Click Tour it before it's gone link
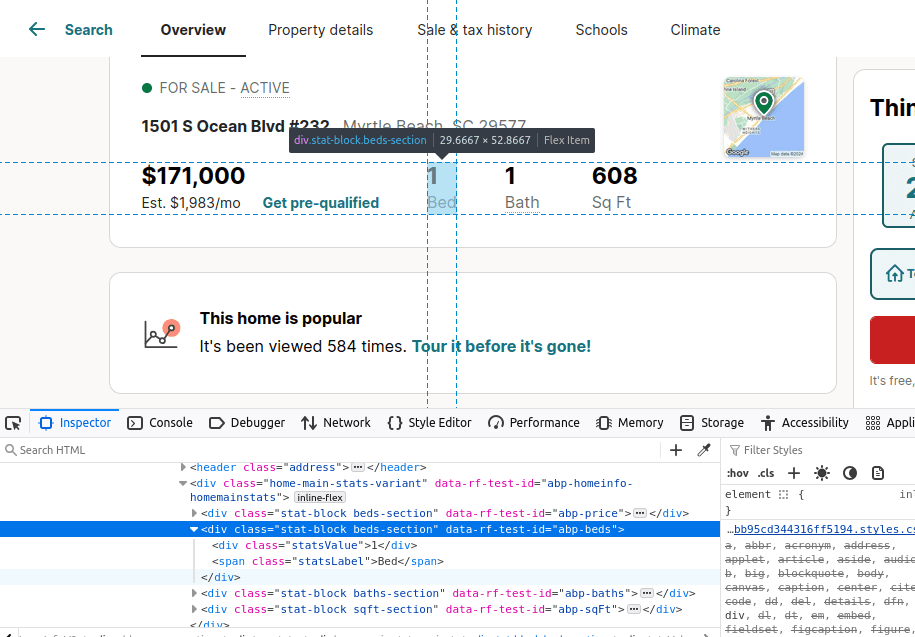This screenshot has width=915, height=637. pos(501,346)
